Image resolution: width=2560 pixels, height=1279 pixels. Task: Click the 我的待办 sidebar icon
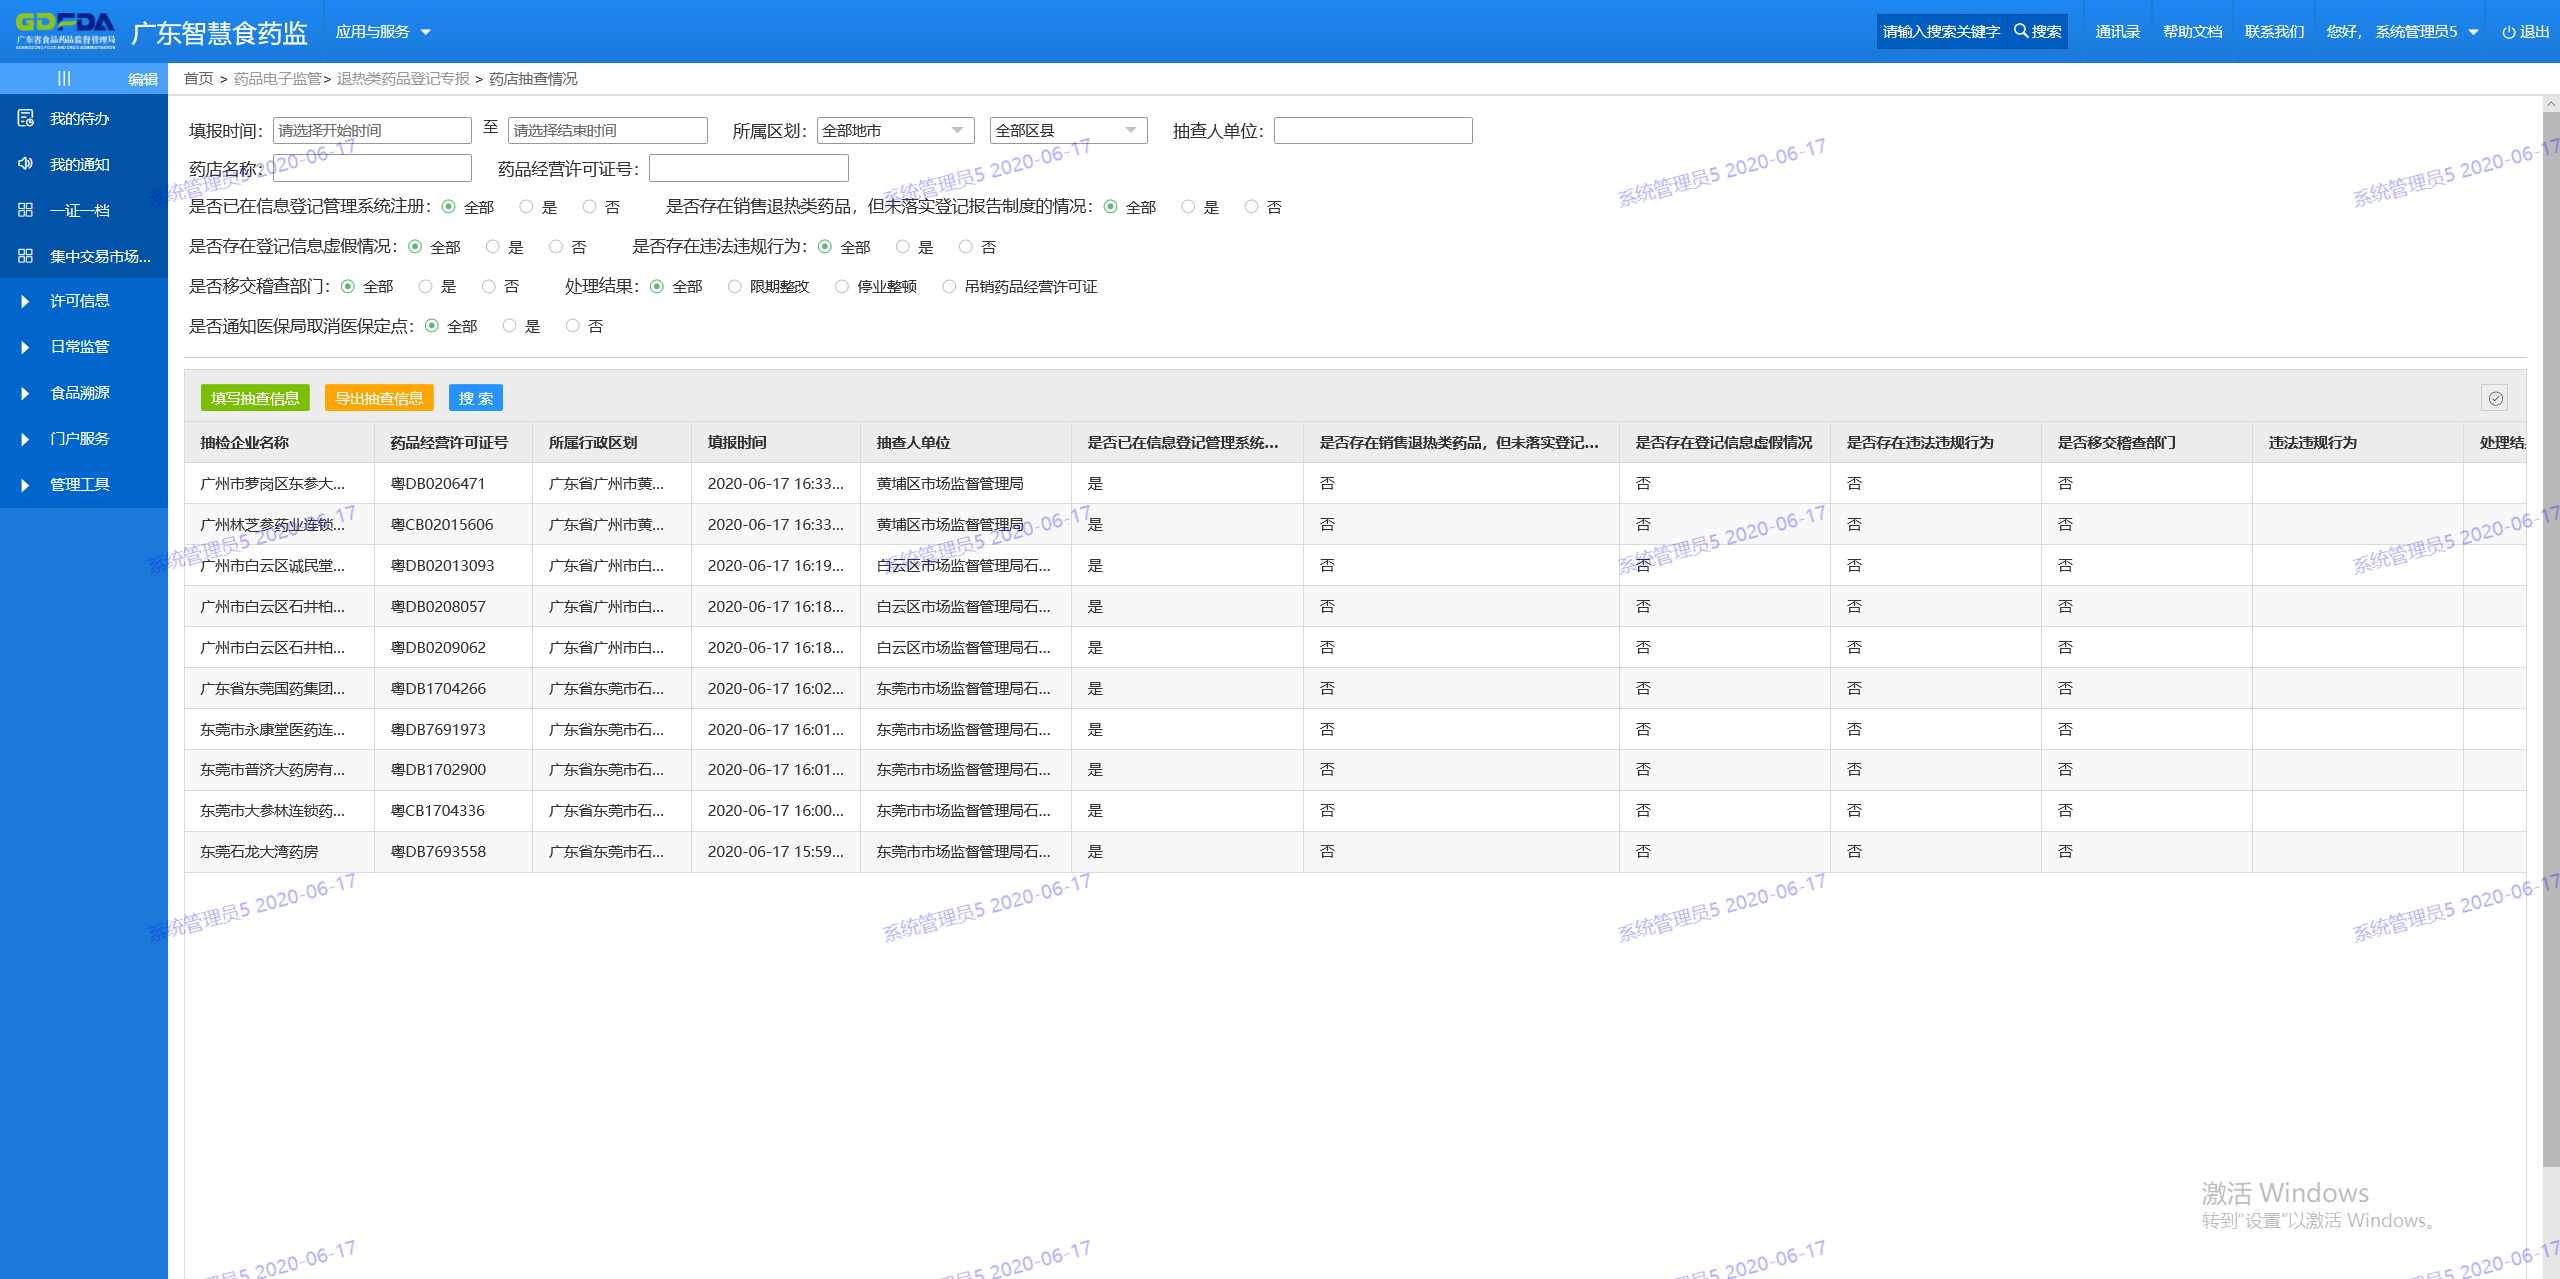tap(26, 118)
